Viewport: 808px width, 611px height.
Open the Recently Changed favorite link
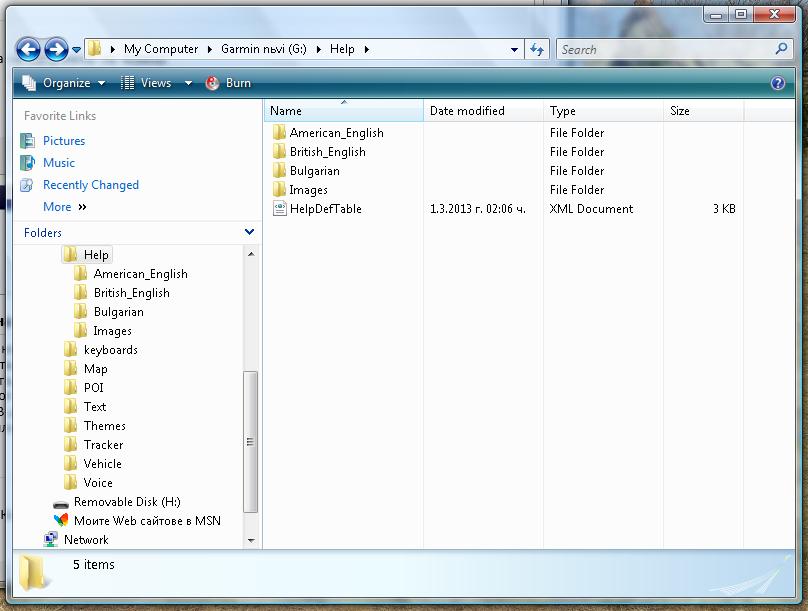pyautogui.click(x=90, y=185)
